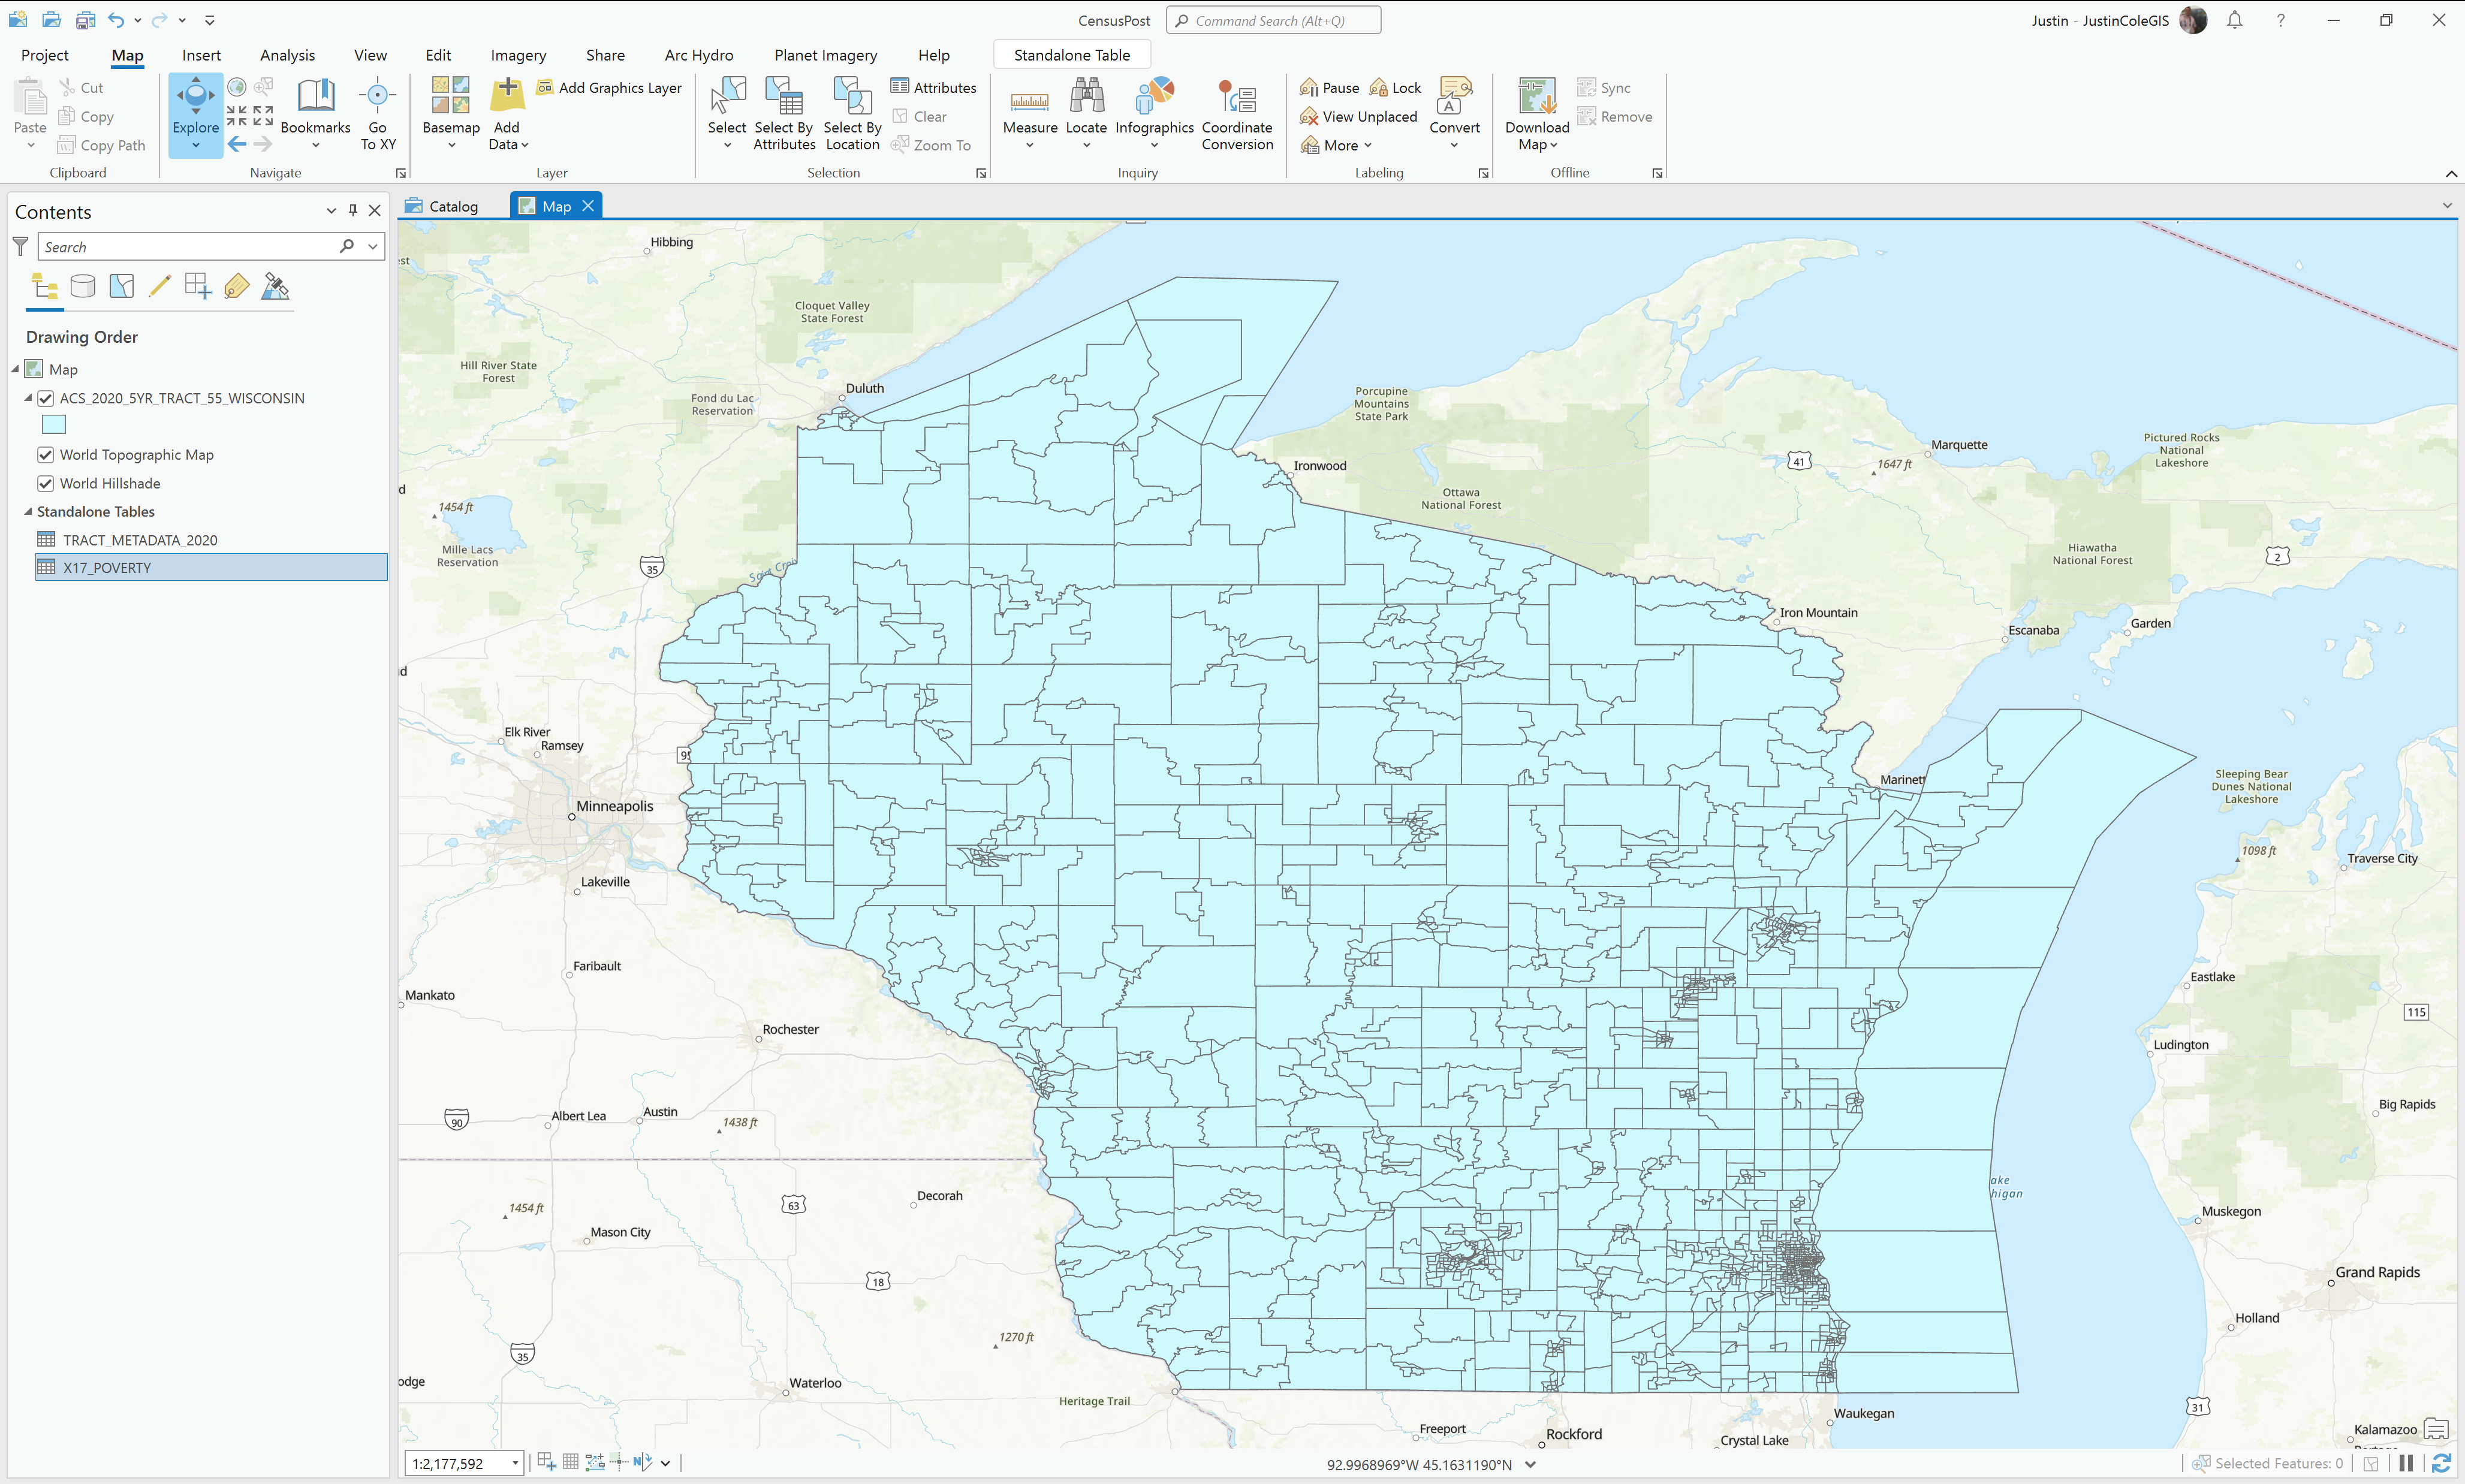Click the Measure tool icon
2465x1484 pixels.
(1029, 100)
